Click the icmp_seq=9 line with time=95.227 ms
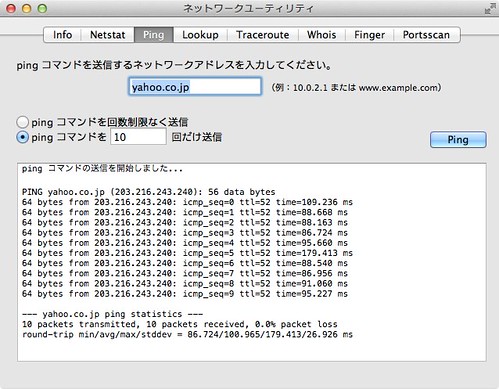 pos(185,294)
